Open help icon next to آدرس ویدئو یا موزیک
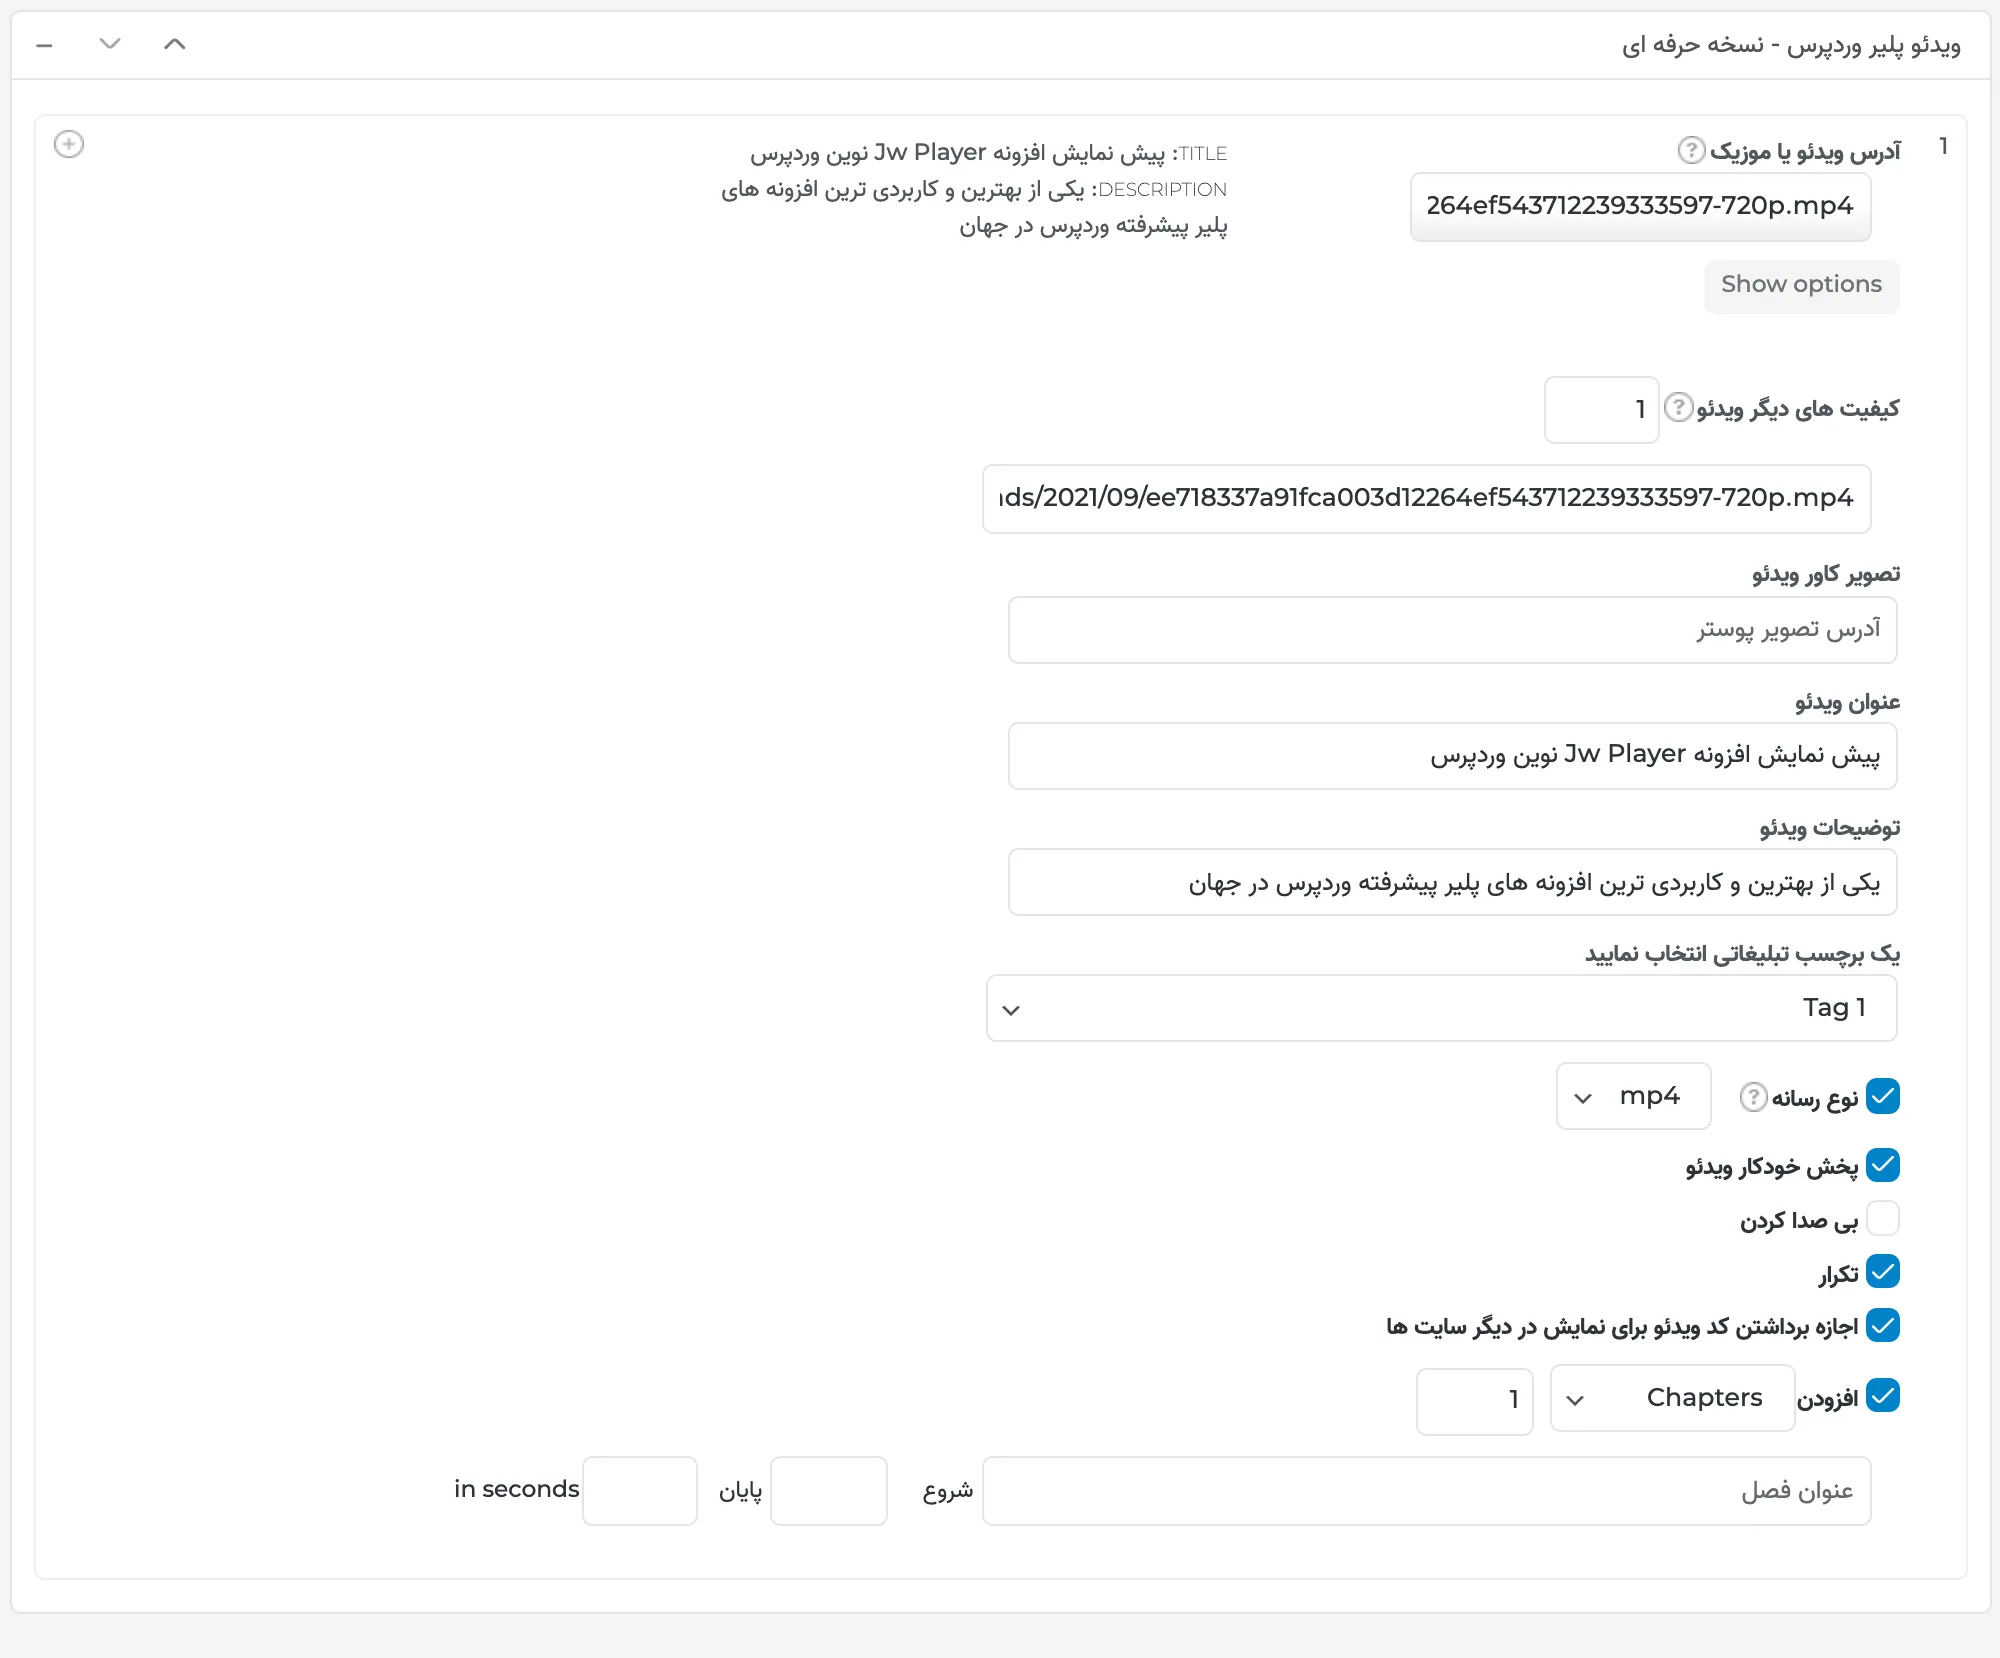The image size is (2000, 1658). (1691, 150)
